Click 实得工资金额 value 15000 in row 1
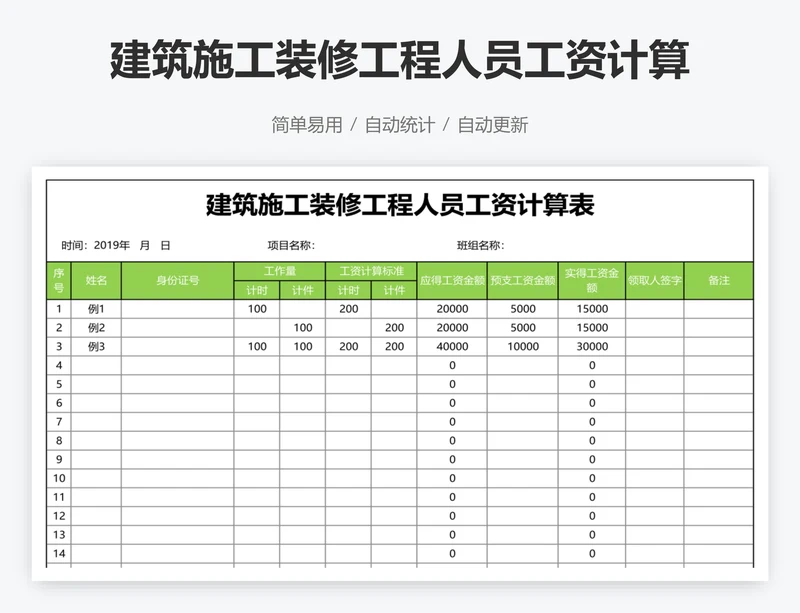800x613 pixels. point(592,309)
